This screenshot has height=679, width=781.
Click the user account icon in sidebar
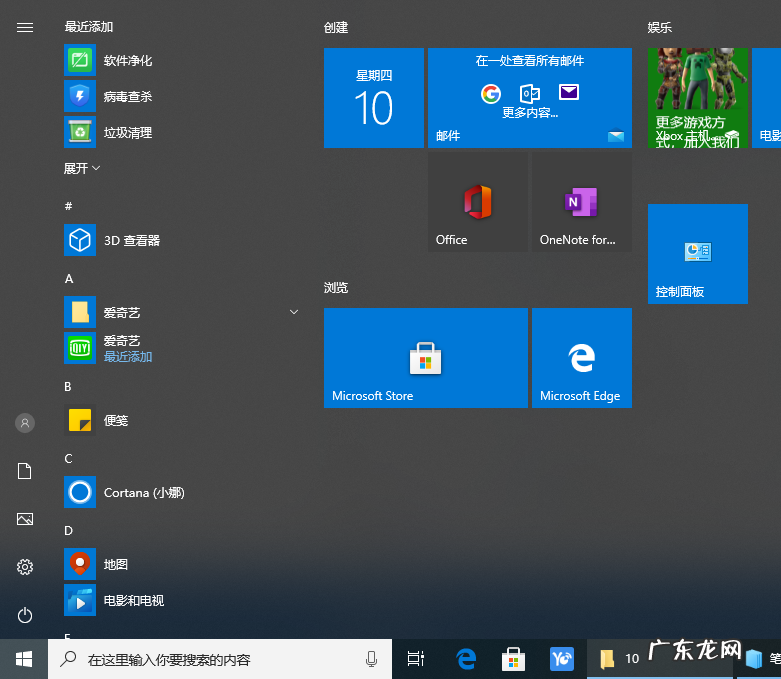point(25,423)
